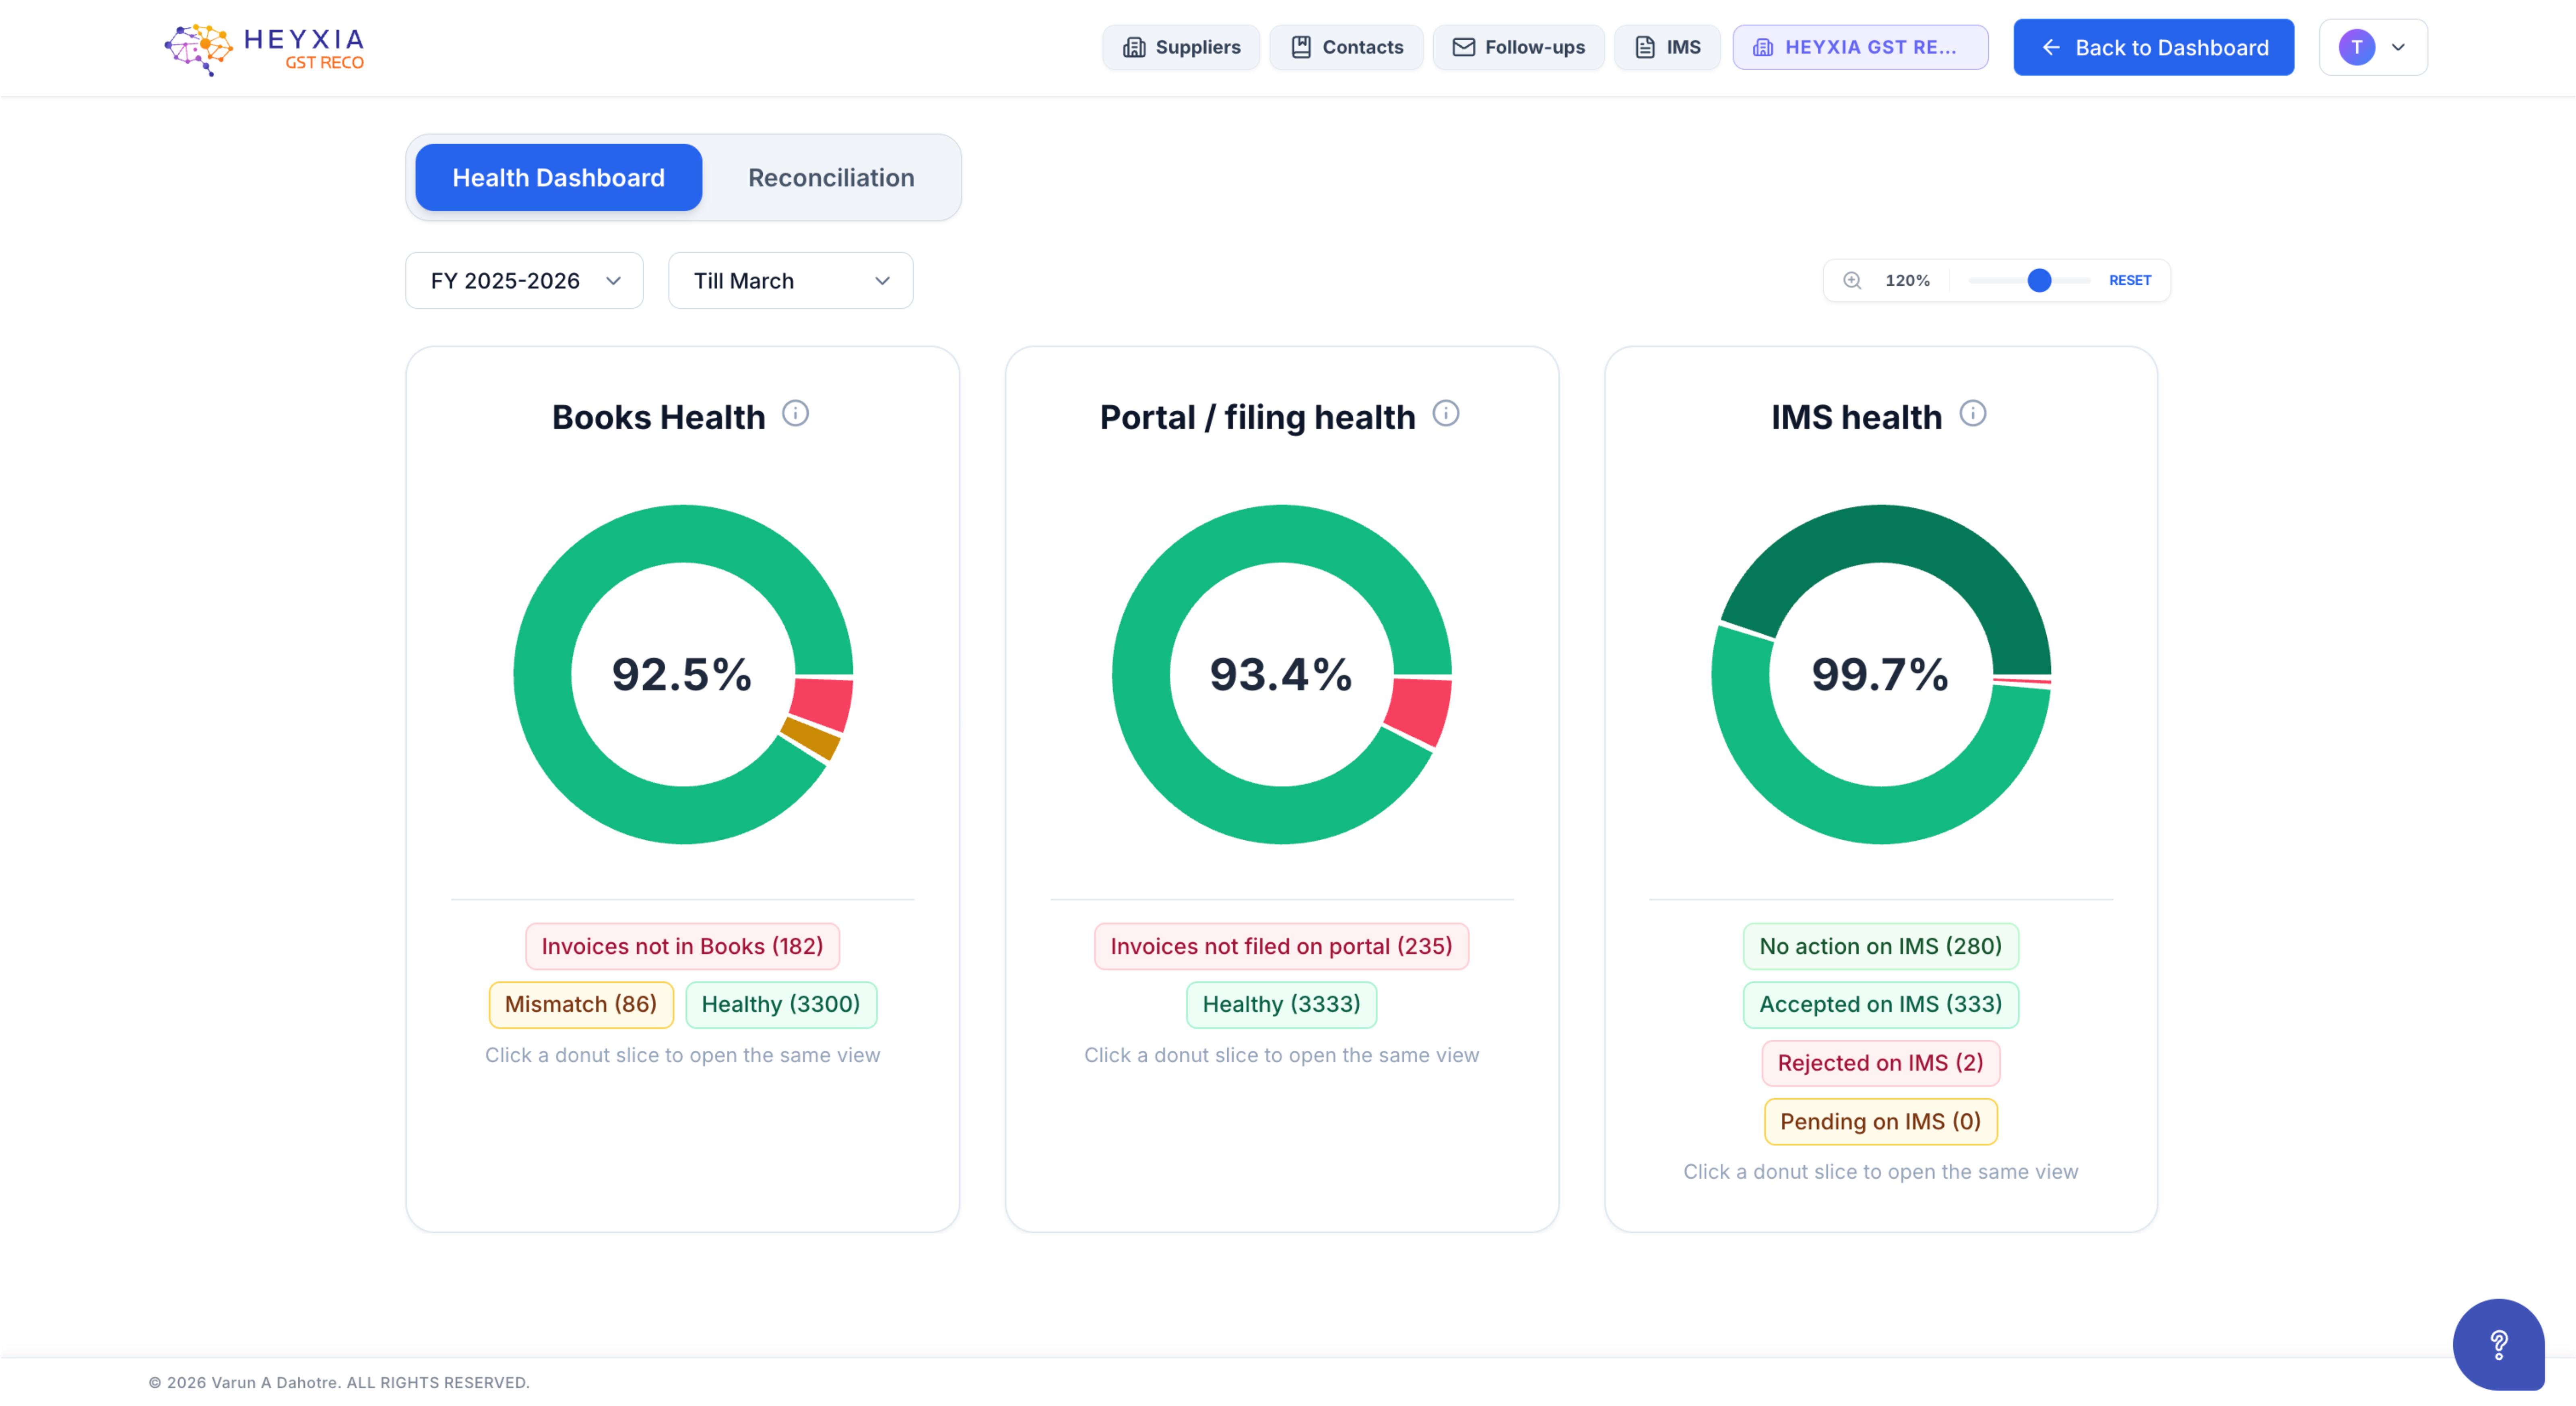
Task: Select the HEYXIA GST RE... company button
Action: pos(1860,47)
